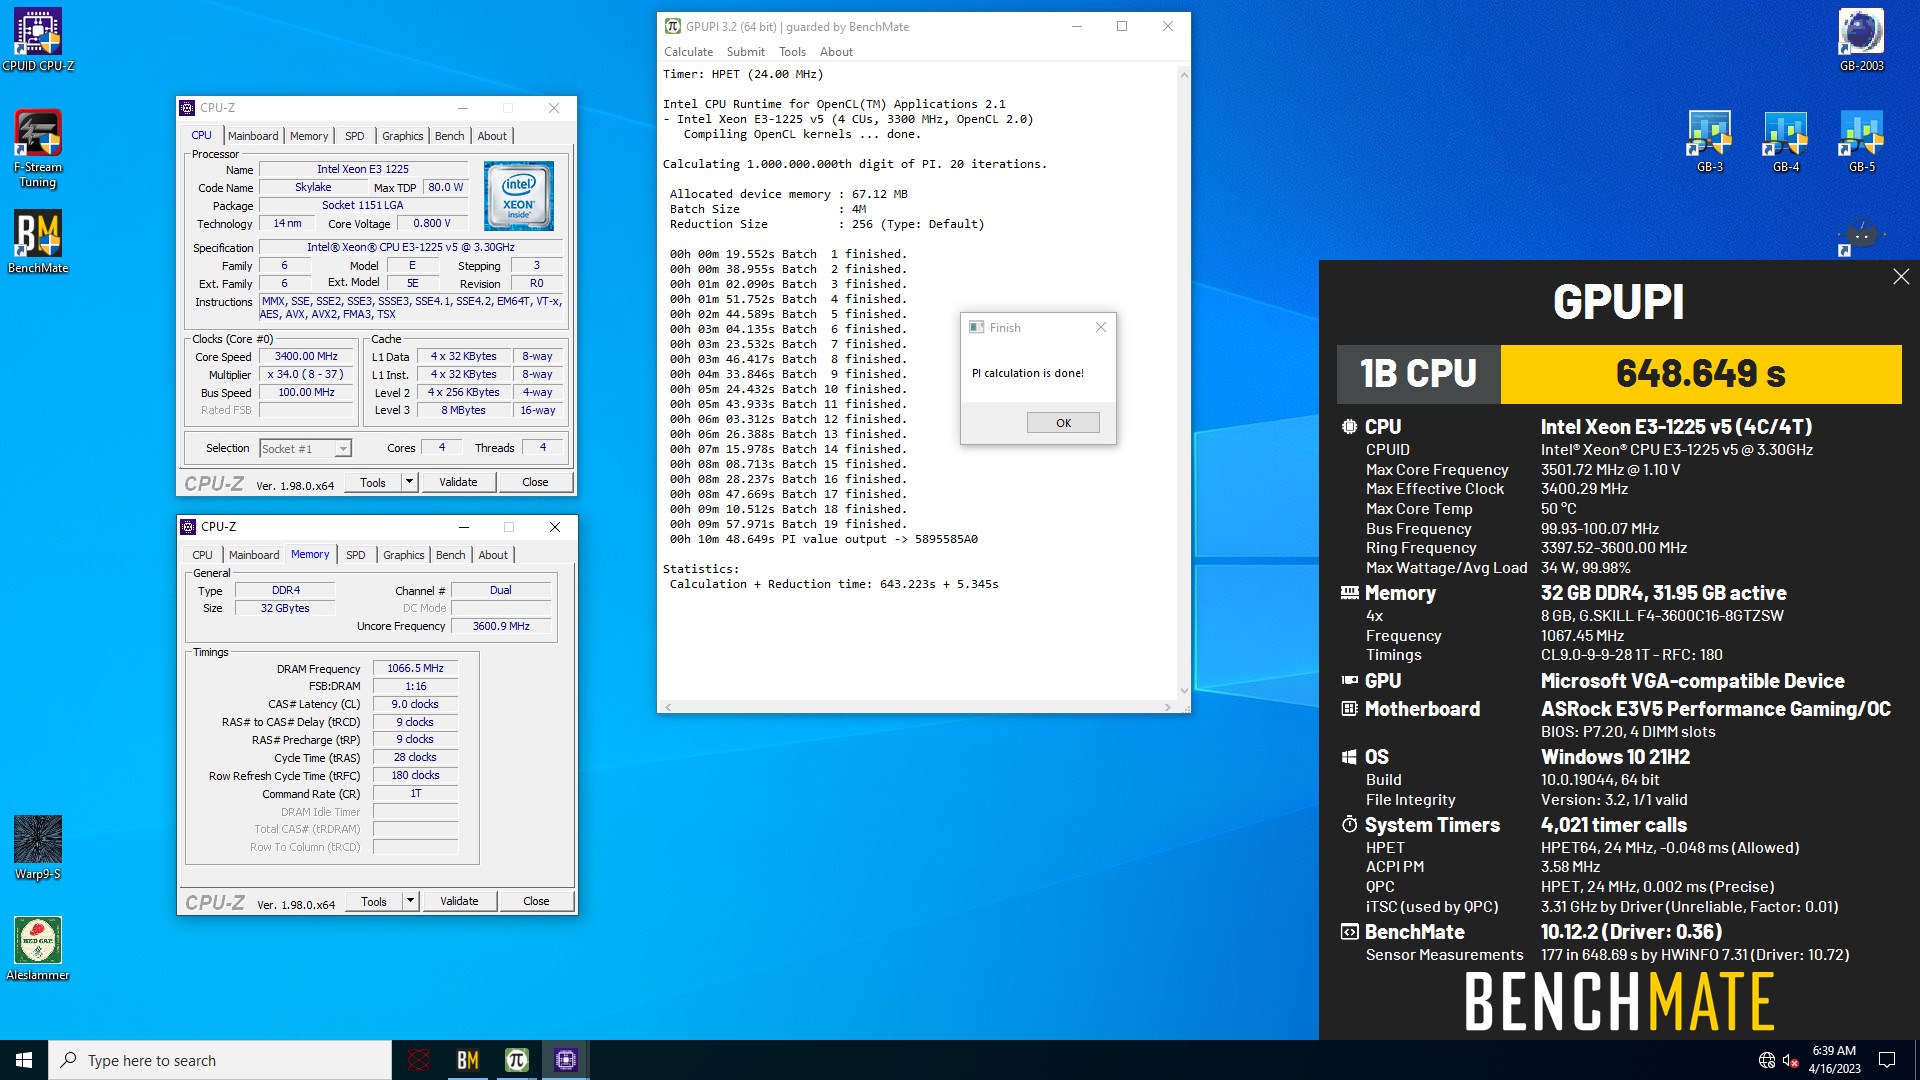Click the taskbar clock showing 6:39 AM
Viewport: 1920px width, 1080px height.
tap(1834, 1060)
